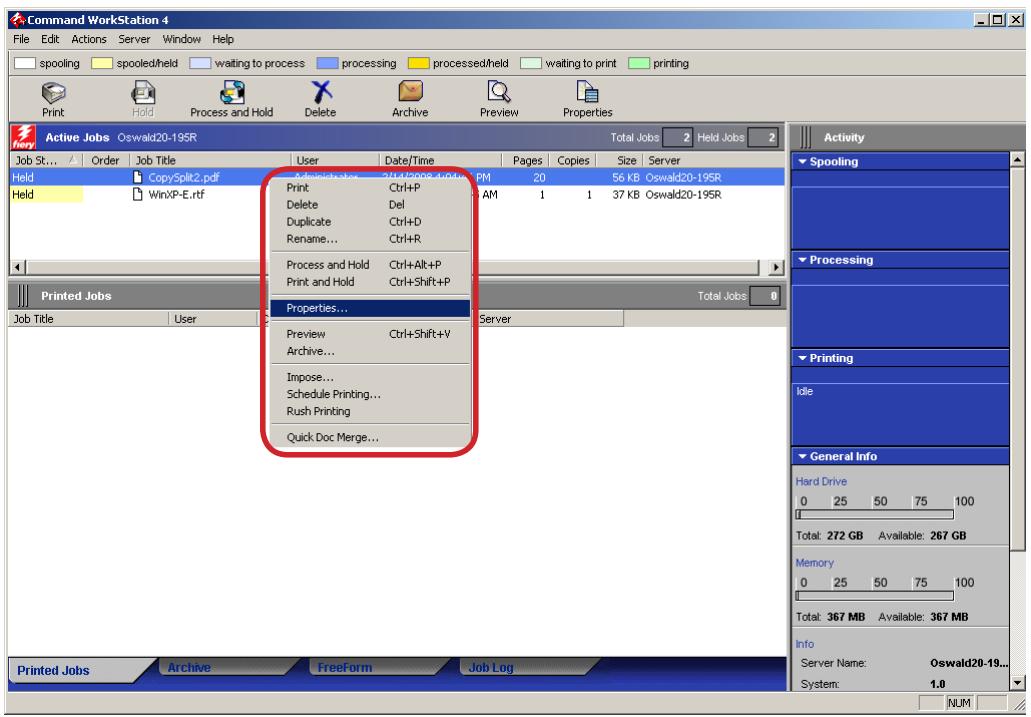Click the spooled/held yellow color swatch
The height and width of the screenshot is (717, 1031).
(x=102, y=63)
